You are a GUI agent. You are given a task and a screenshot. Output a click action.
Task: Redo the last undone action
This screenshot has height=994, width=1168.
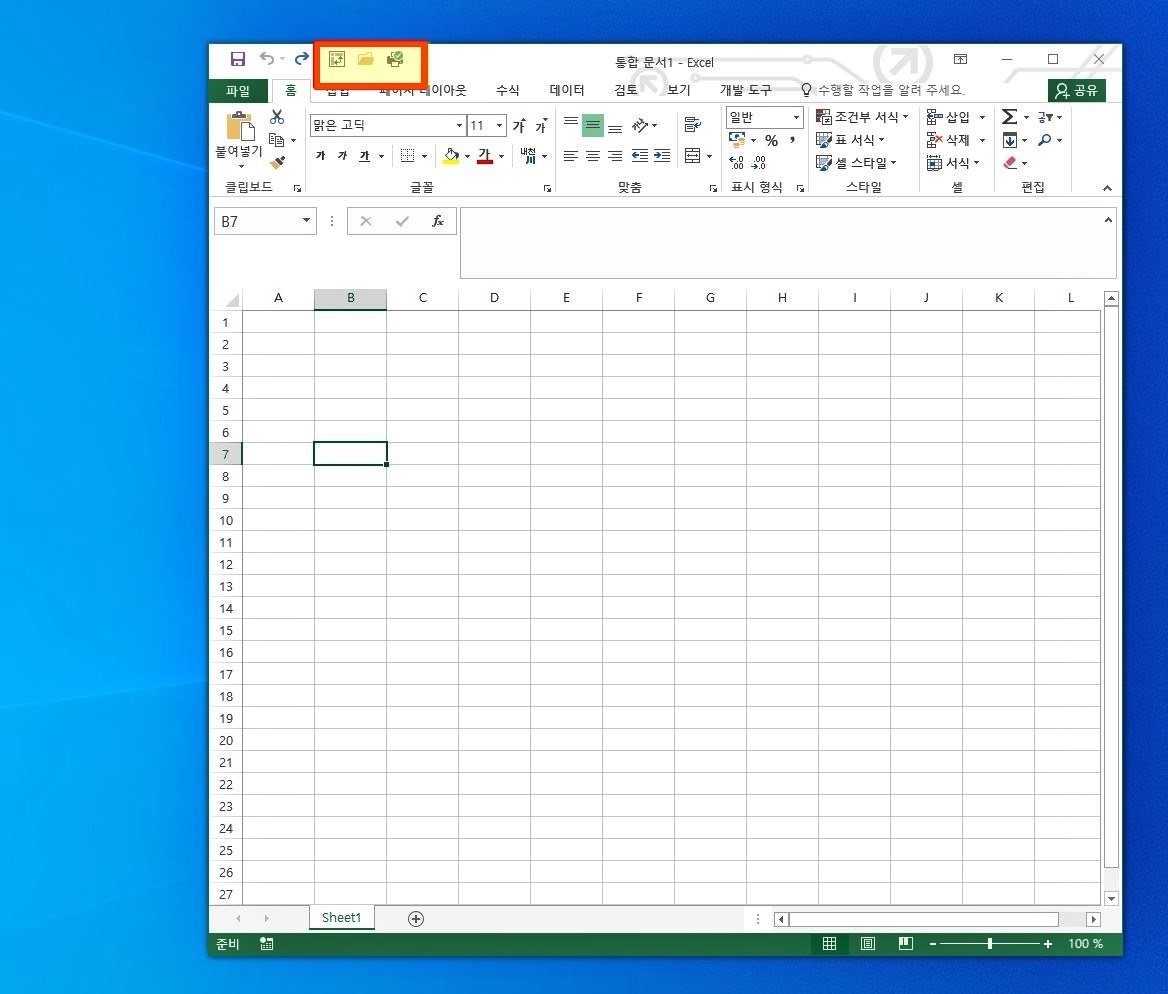coord(301,59)
